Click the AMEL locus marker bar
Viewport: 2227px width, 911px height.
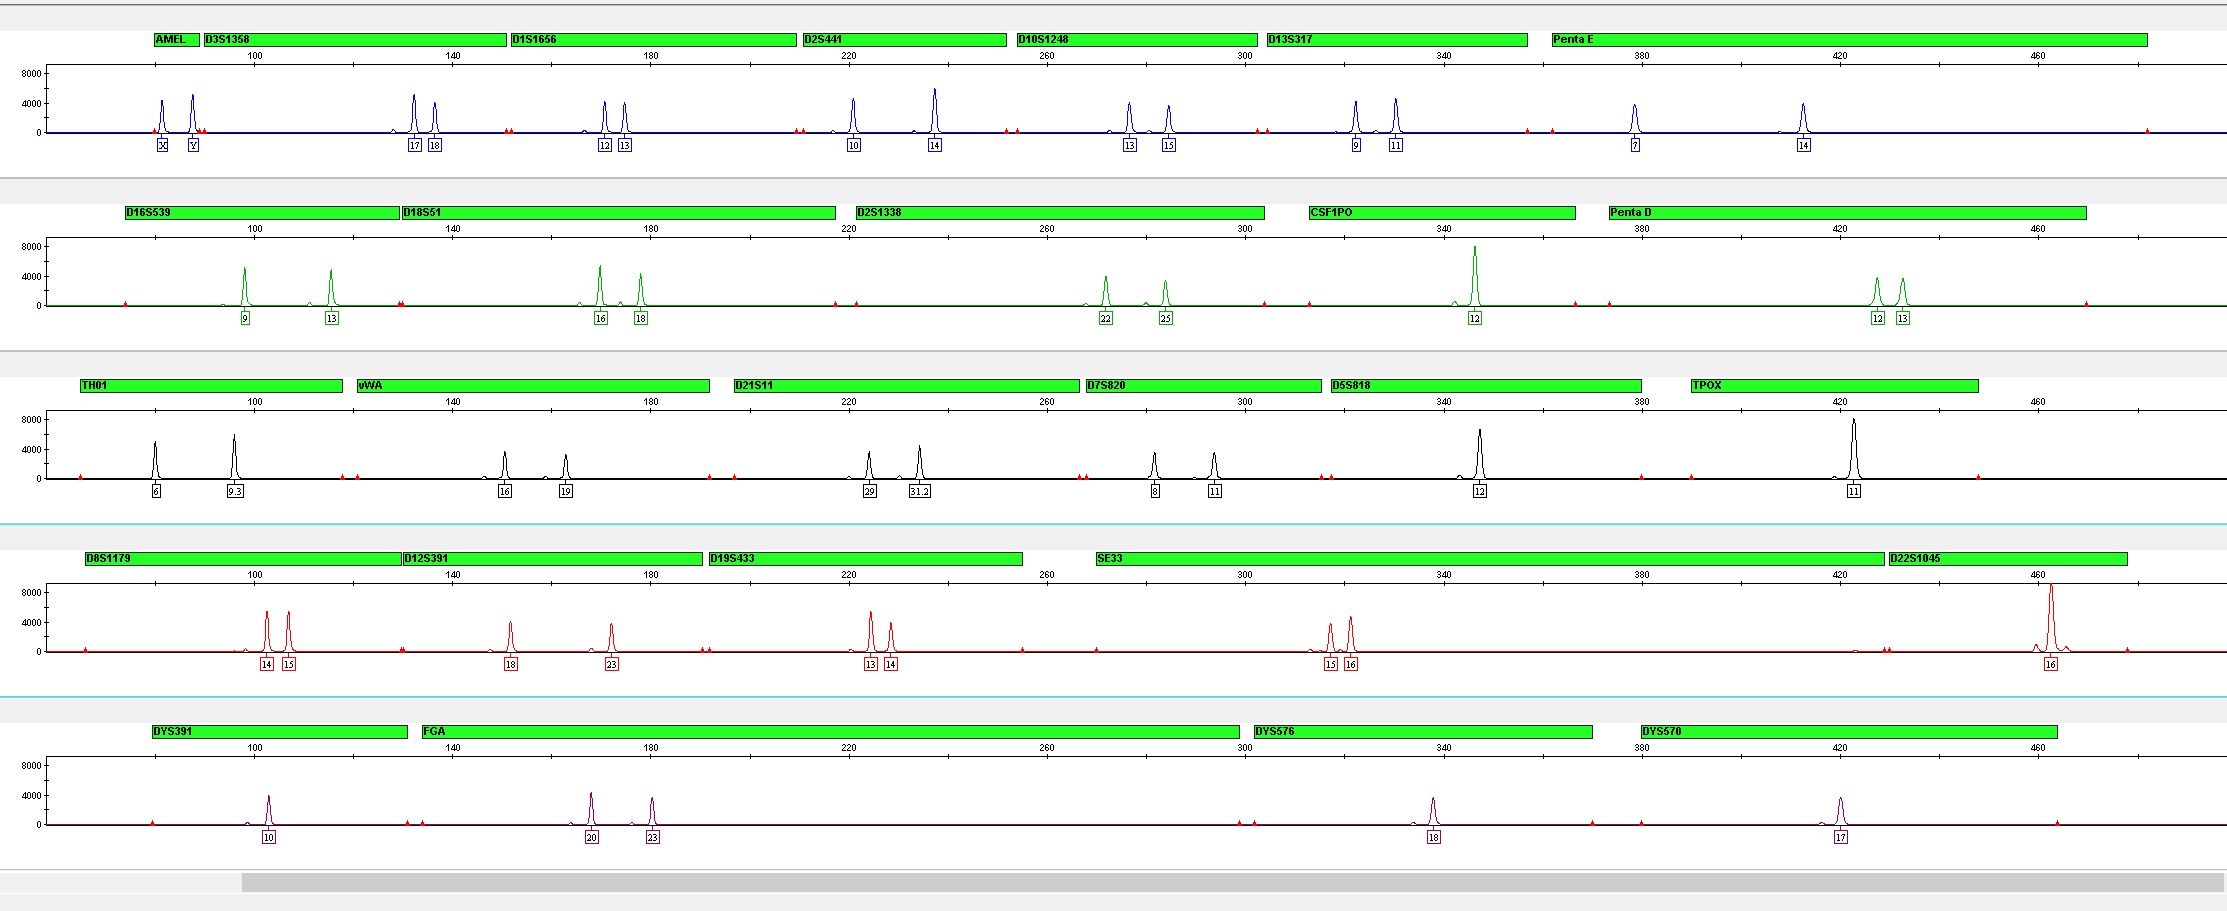(176, 40)
